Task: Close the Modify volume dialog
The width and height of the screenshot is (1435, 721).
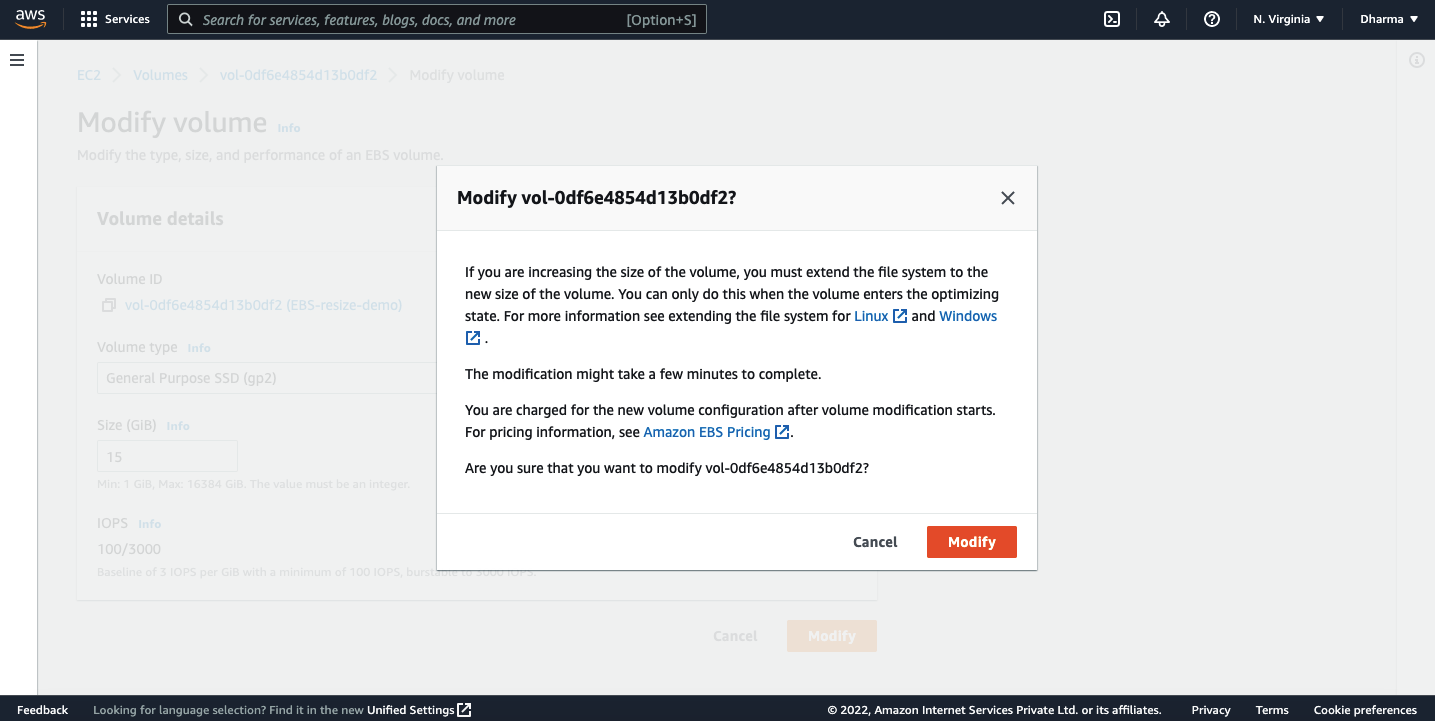Action: click(1008, 198)
